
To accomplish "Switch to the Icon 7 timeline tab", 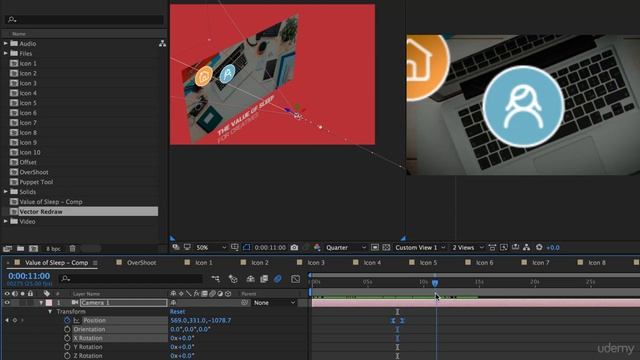I will tap(541, 263).
